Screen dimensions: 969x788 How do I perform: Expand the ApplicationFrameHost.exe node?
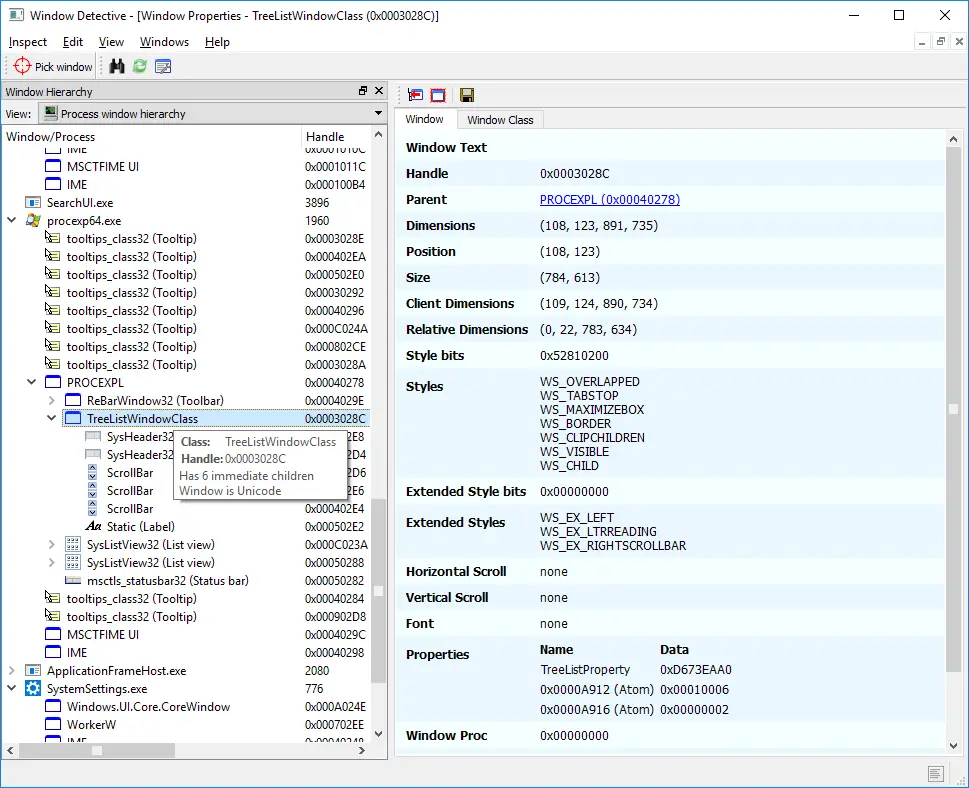coord(12,671)
